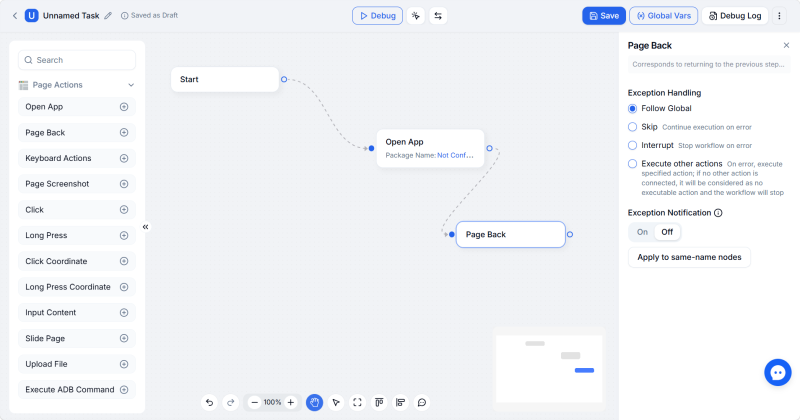Click the Start node output port
This screenshot has height=420, width=800.
[284, 79]
